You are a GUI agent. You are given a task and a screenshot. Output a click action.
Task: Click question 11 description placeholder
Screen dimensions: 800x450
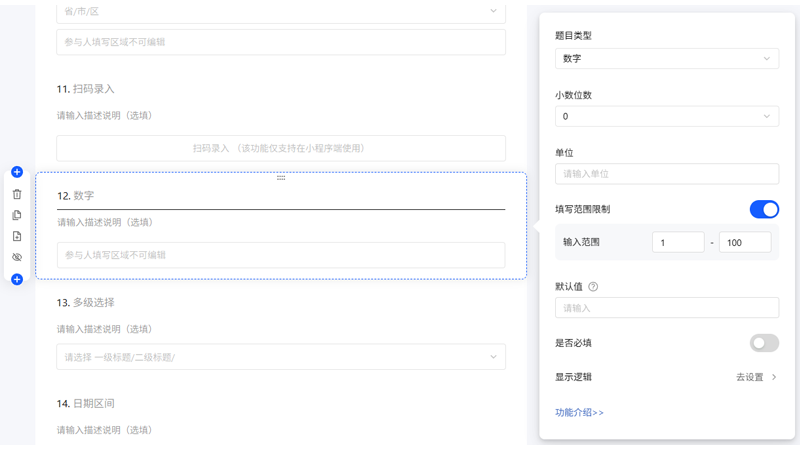pyautogui.click(x=104, y=115)
